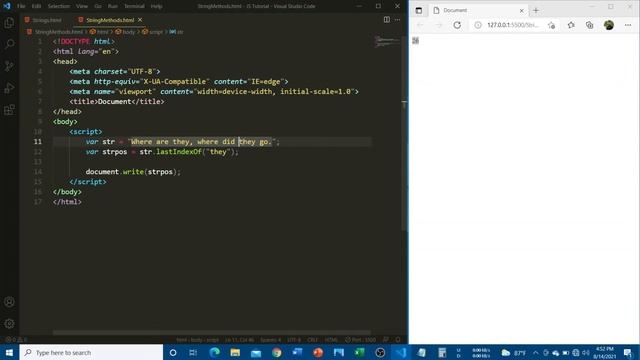Open the View menu
The image size is (640, 360).
(x=82, y=6)
